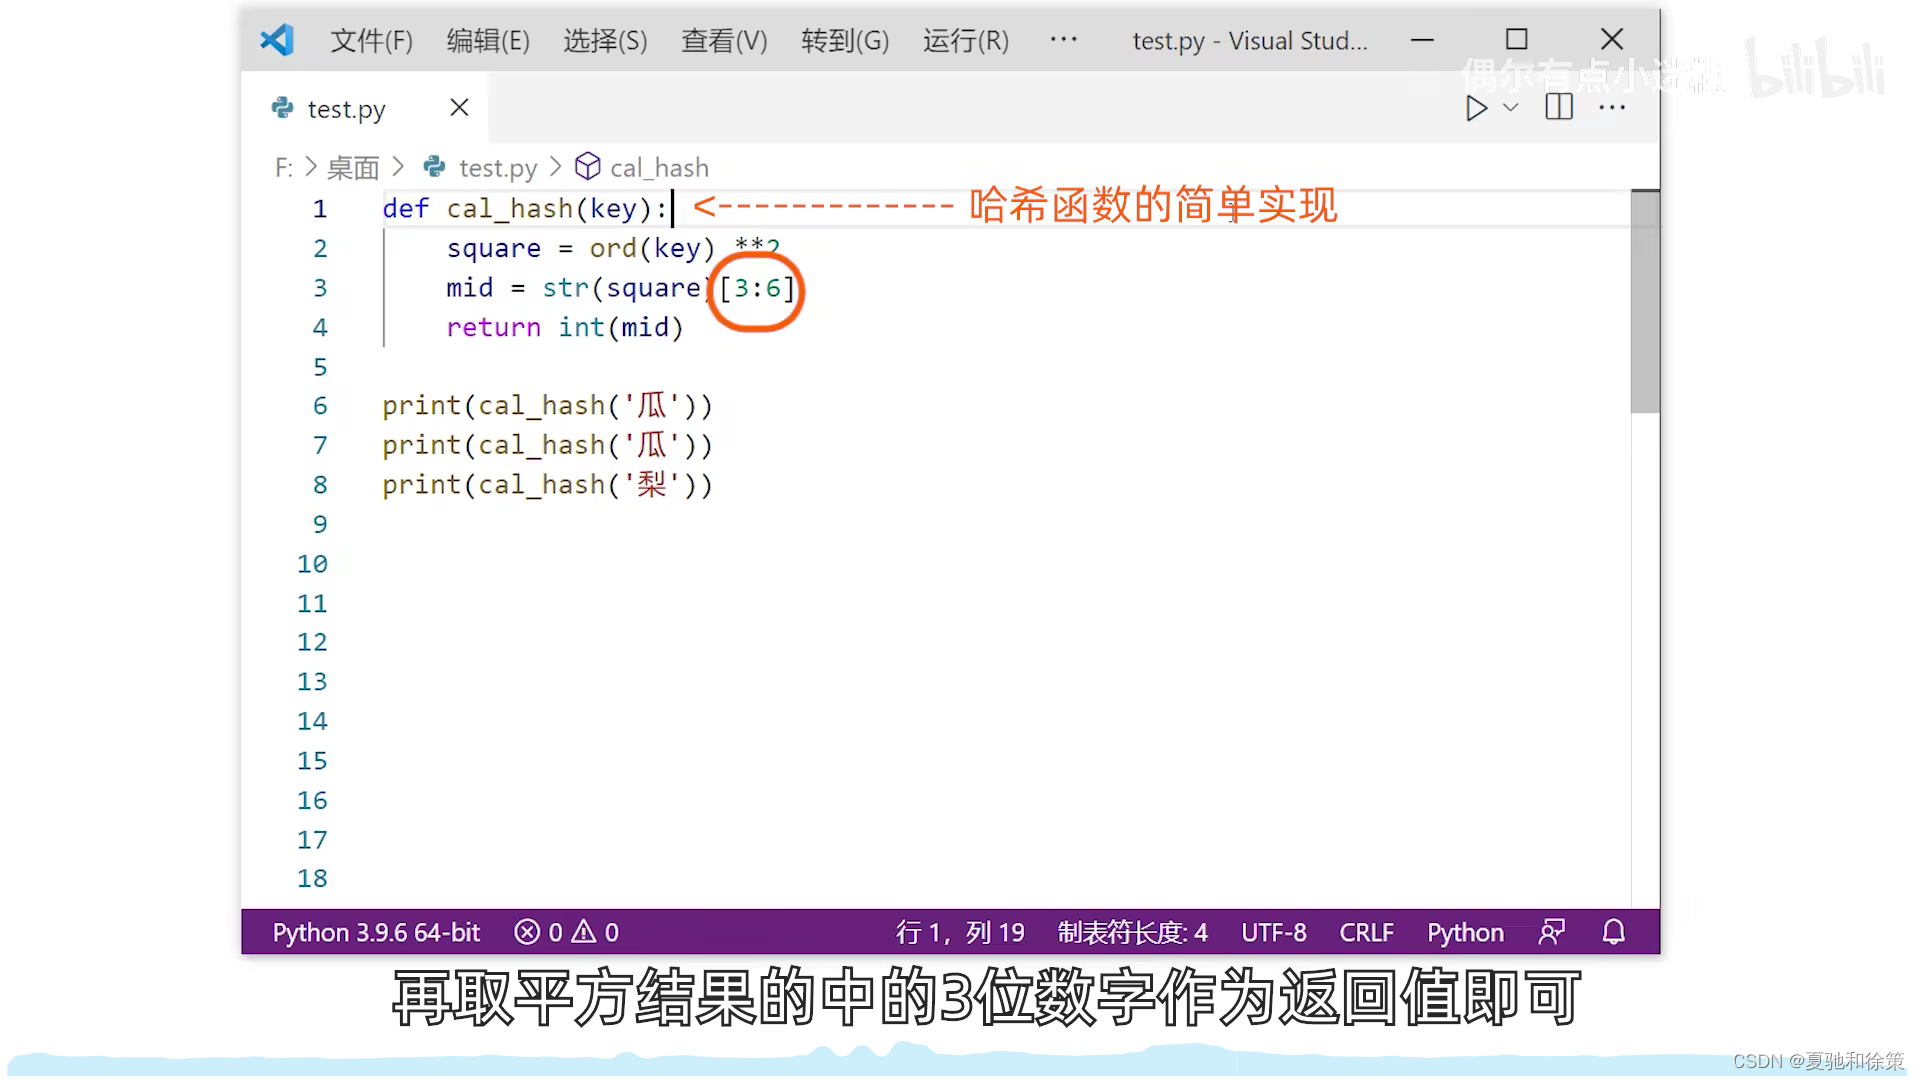Select Python 3.9.6 64-bit interpreter
The image size is (1920, 1080).
click(x=376, y=932)
